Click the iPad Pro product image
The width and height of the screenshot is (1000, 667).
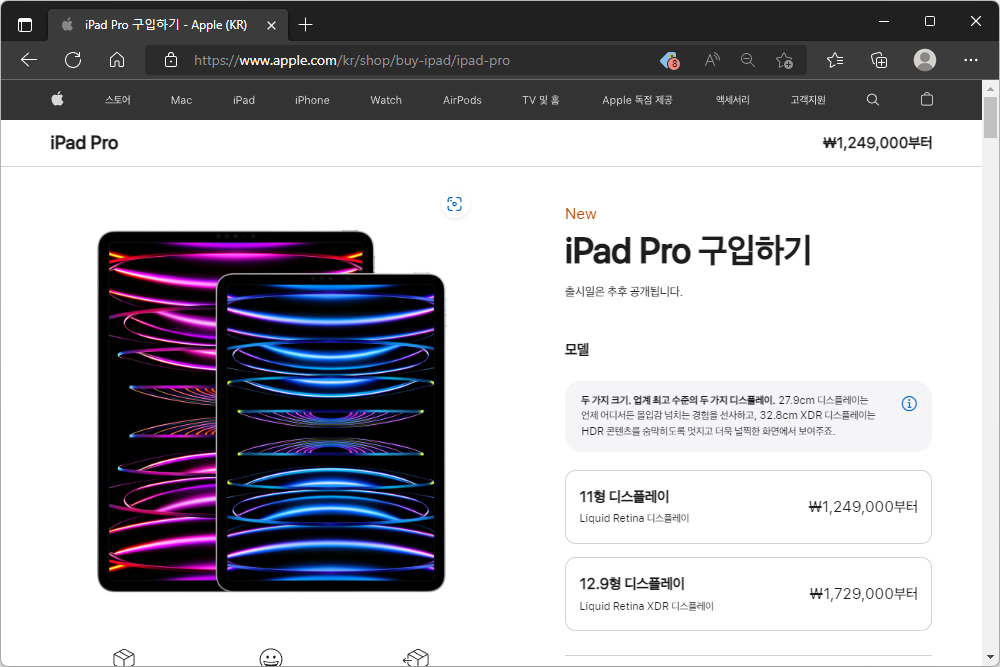[271, 411]
